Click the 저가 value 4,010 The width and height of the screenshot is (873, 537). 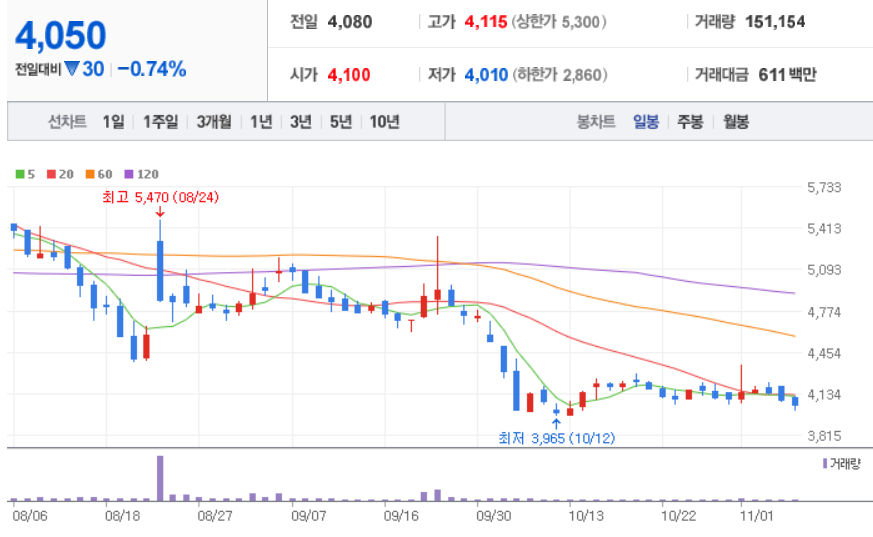(486, 75)
